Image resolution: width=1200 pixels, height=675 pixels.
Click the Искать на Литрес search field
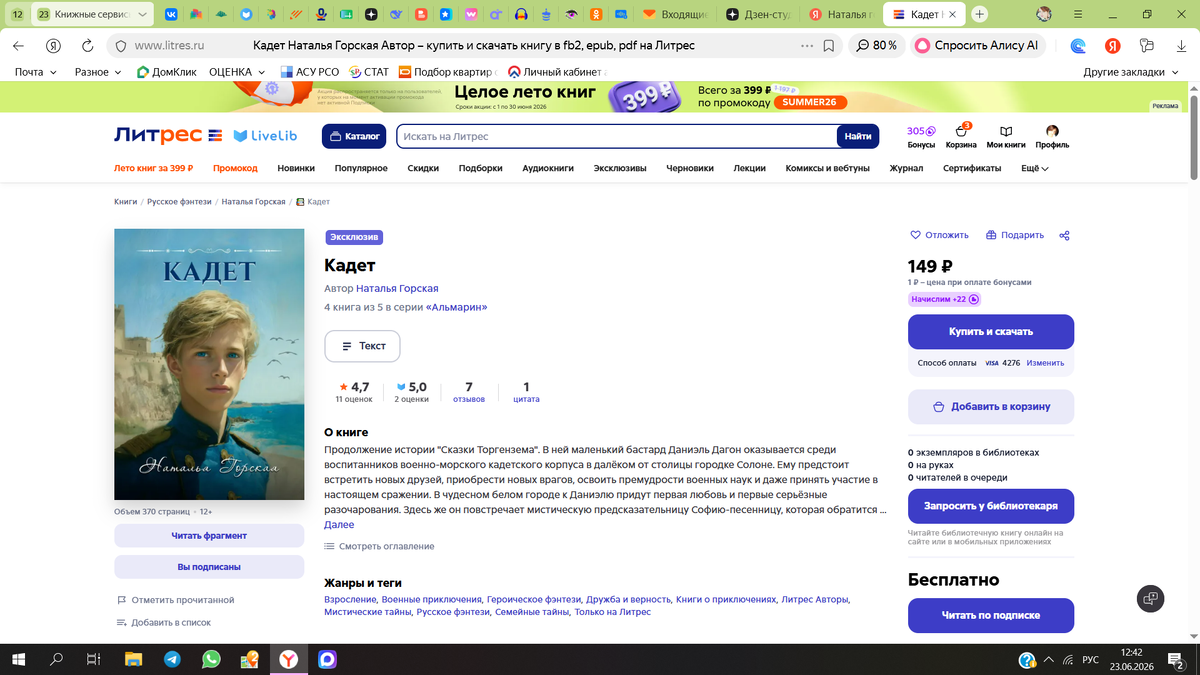[x=616, y=136]
